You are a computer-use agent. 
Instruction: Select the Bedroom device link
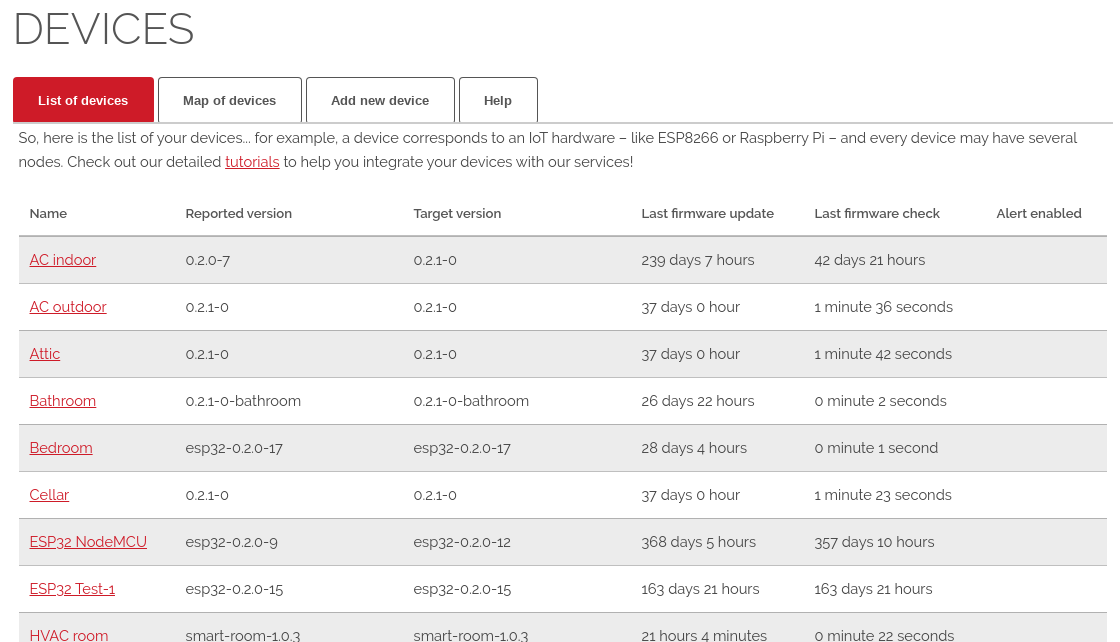click(x=61, y=448)
